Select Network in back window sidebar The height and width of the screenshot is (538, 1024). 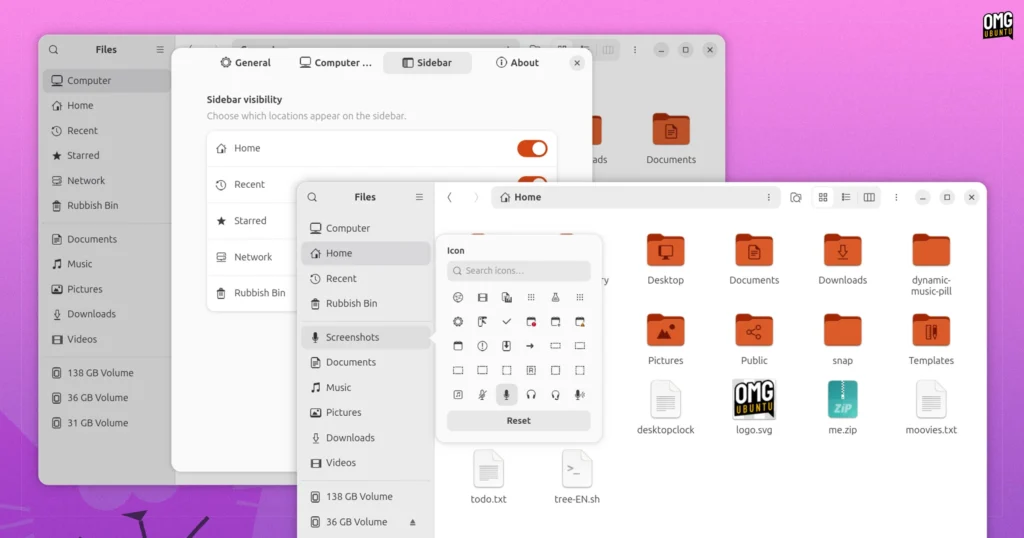click(107, 181)
